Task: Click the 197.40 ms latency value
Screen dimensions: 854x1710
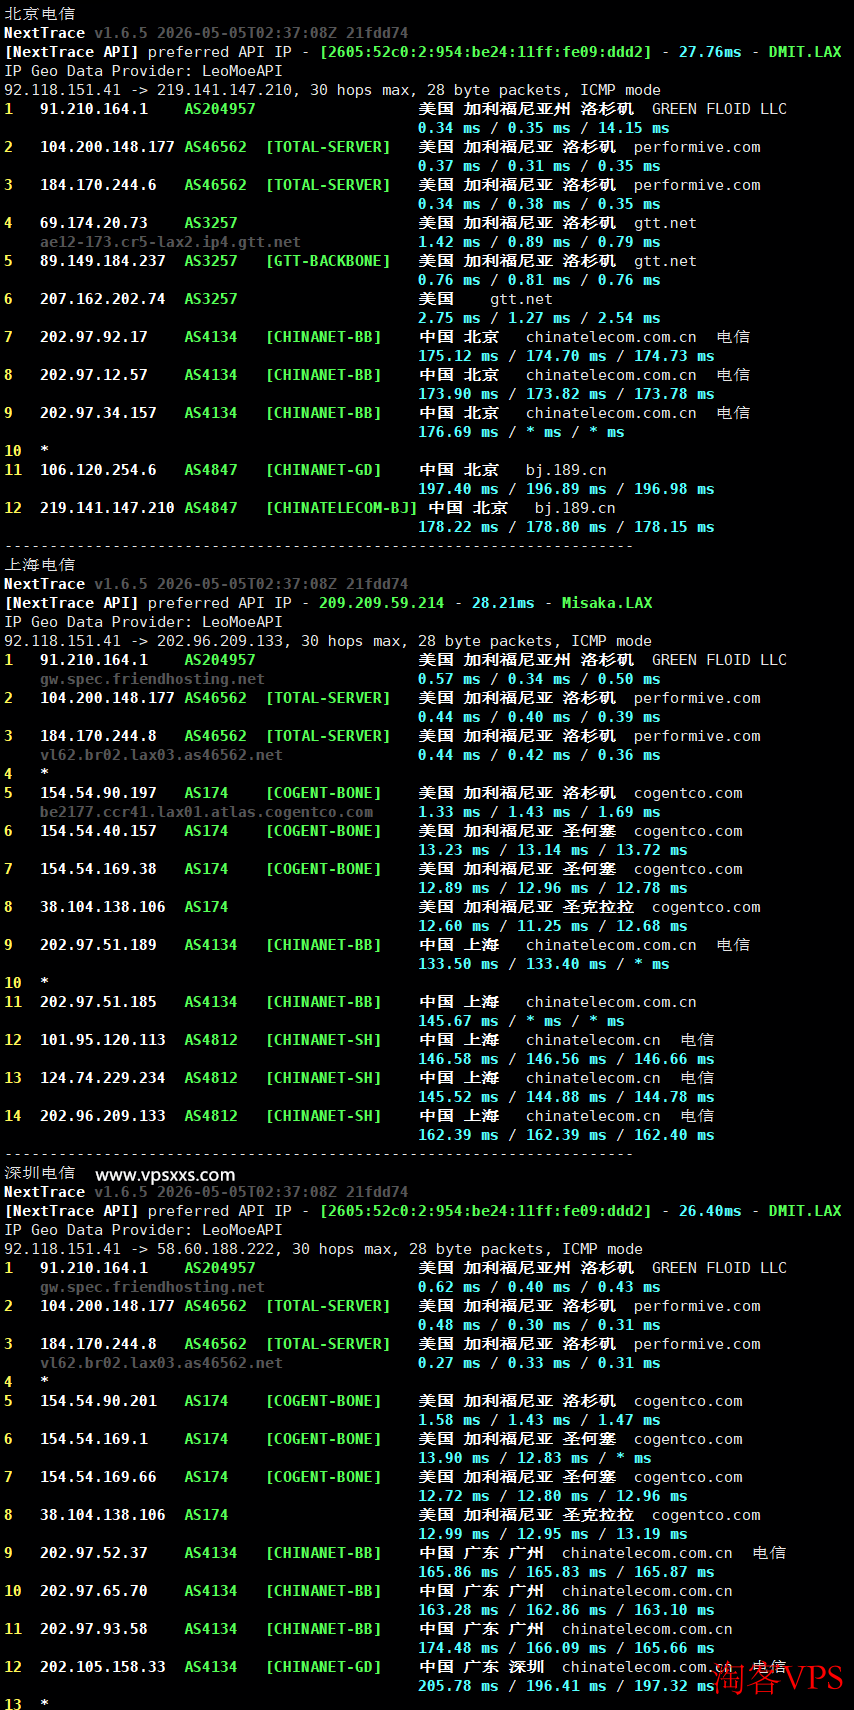Action: (458, 489)
